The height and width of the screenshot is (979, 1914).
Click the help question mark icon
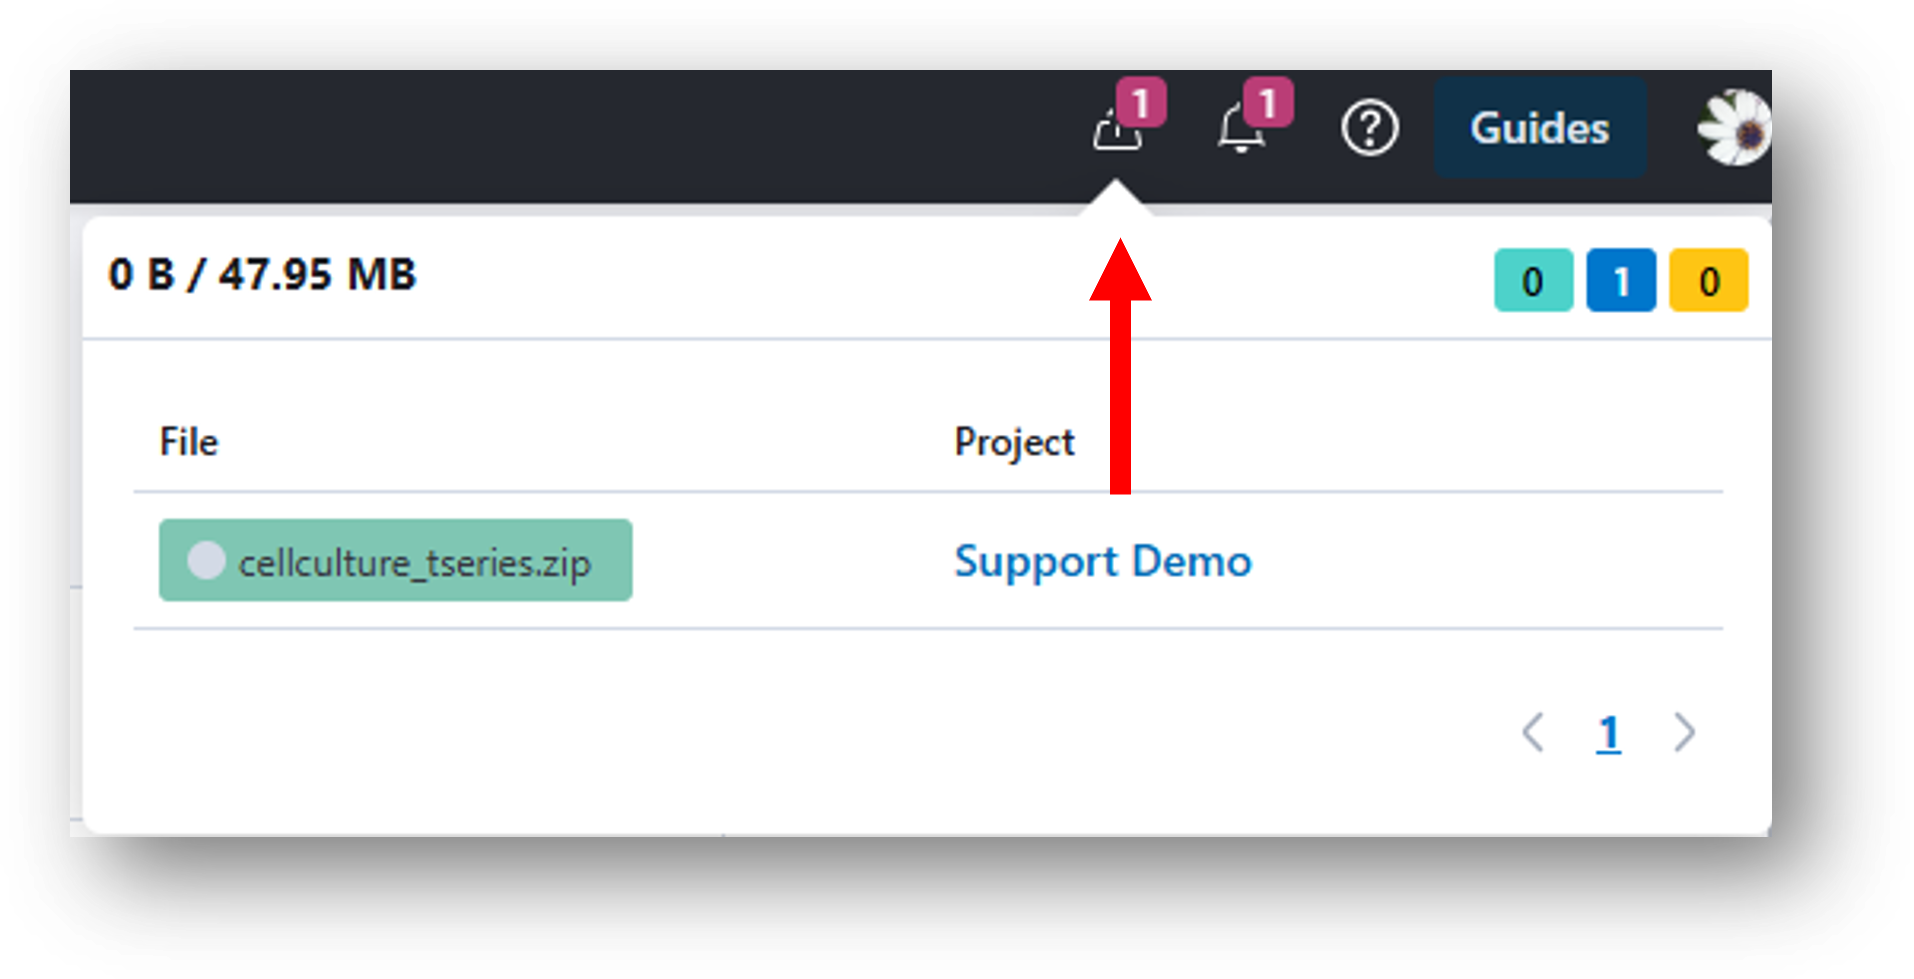(1369, 128)
